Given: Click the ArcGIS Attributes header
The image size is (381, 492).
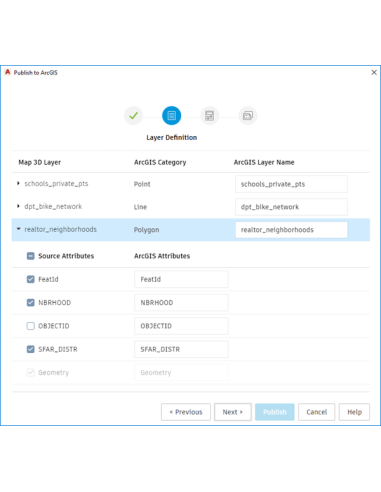Looking at the screenshot, I should tap(162, 256).
